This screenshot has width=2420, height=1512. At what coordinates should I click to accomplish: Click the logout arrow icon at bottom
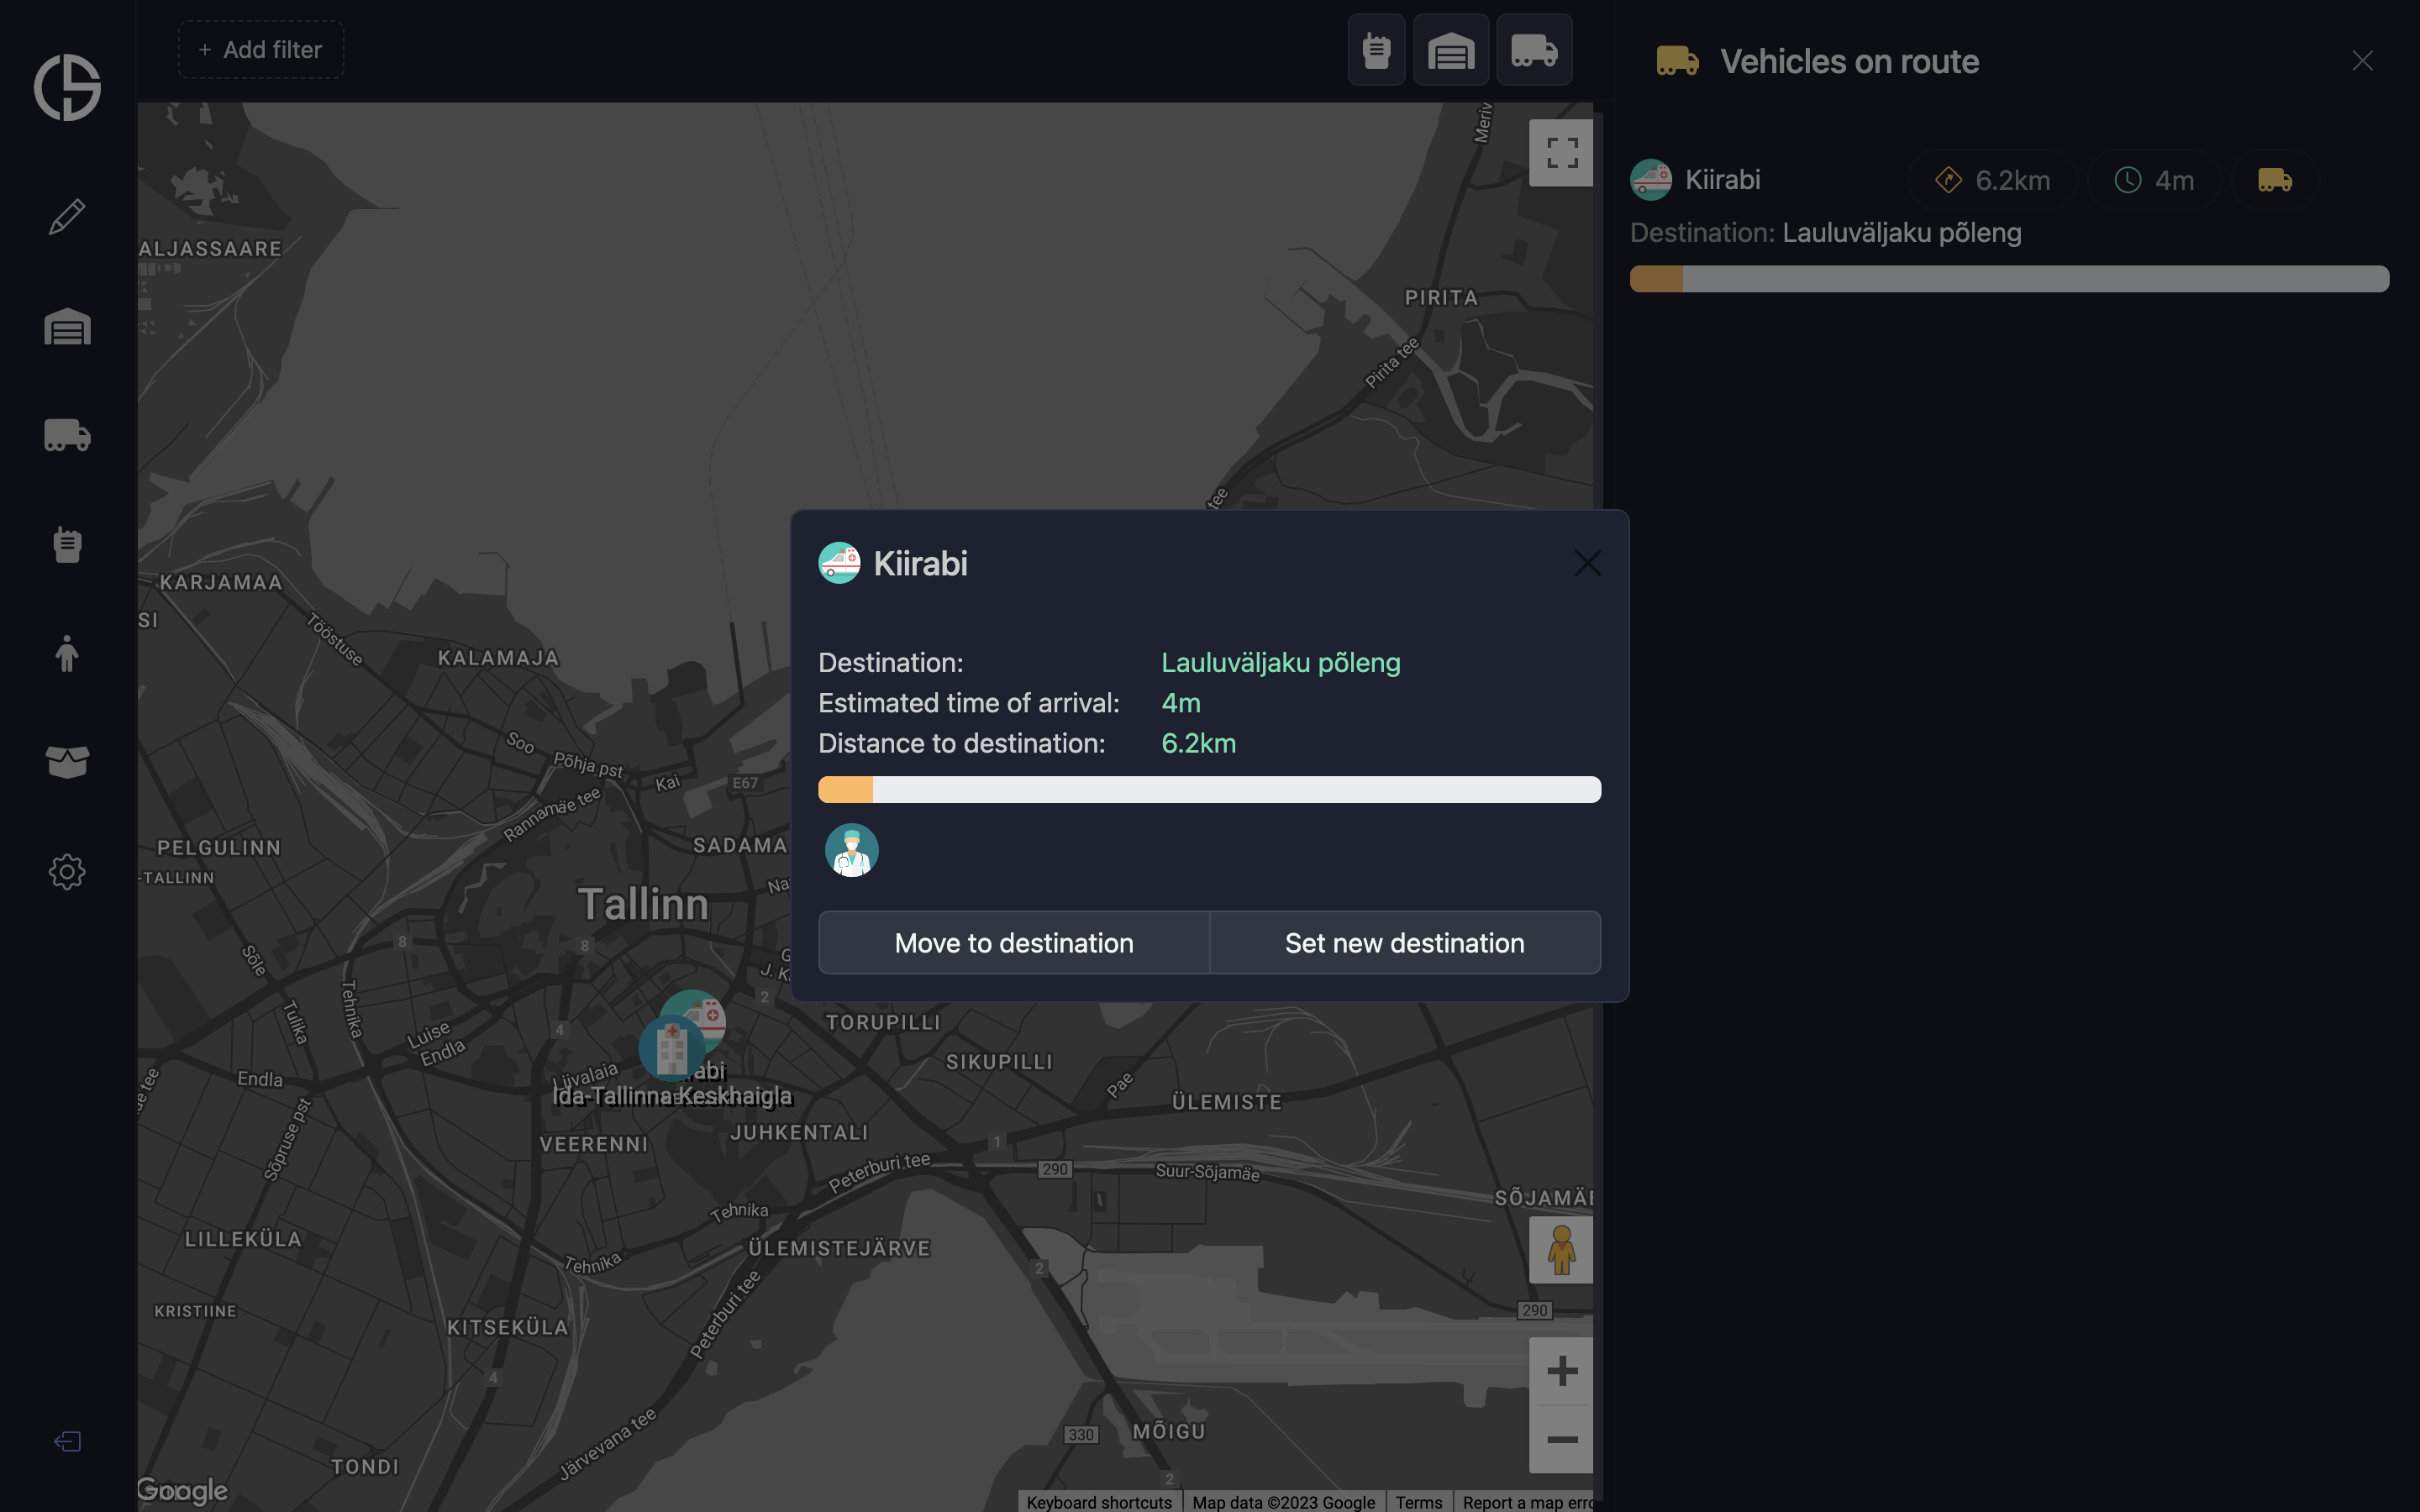[67, 1441]
